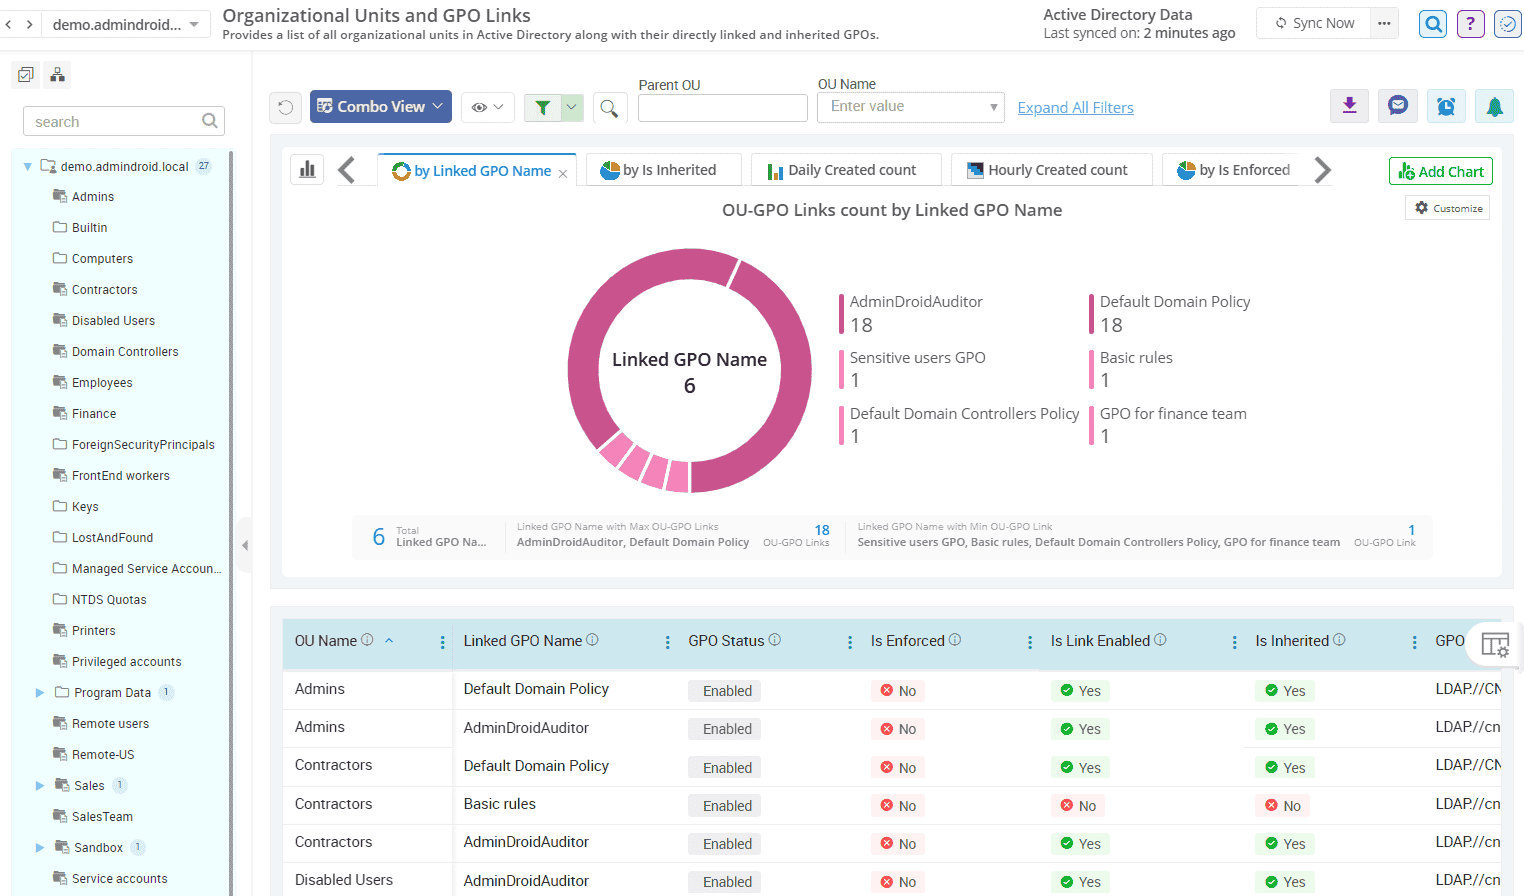
Task: Click the alarm clock schedule icon
Action: 1446,106
